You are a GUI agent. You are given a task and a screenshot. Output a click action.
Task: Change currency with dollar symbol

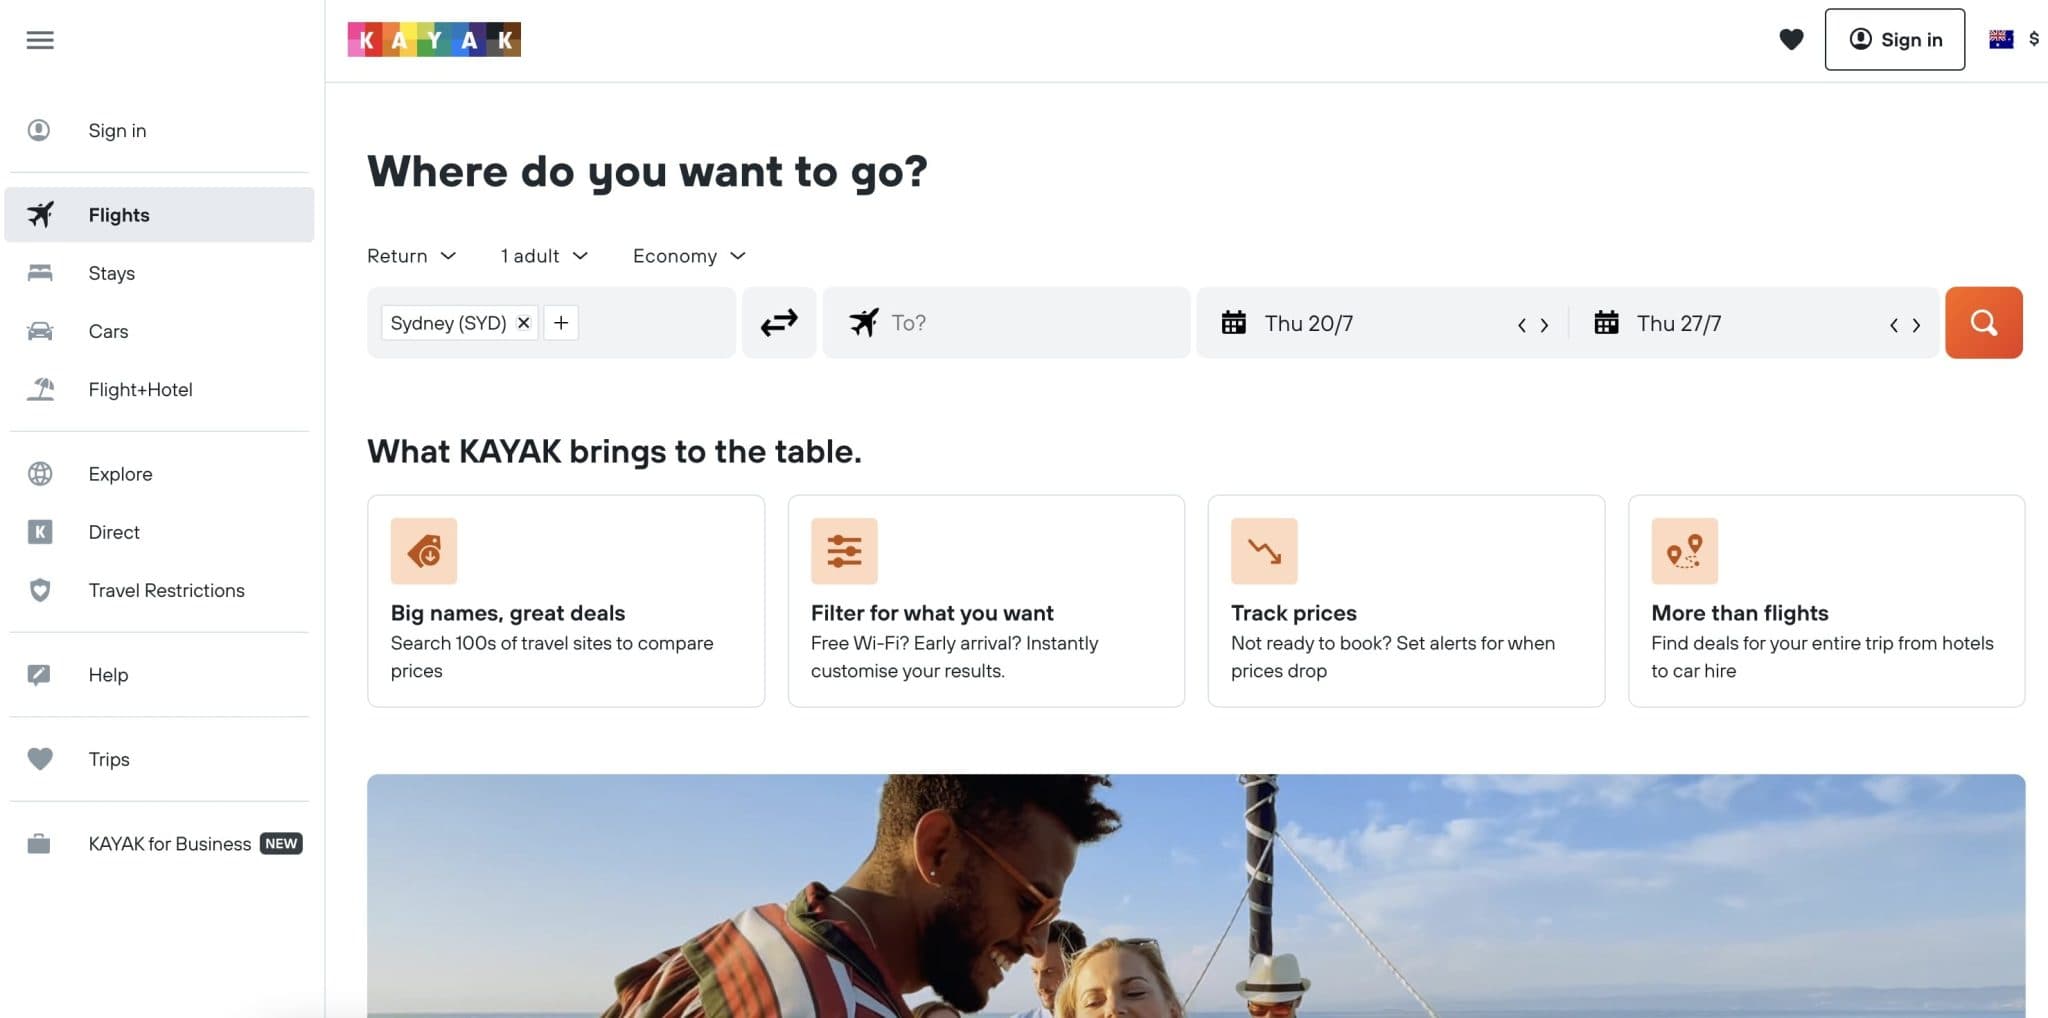click(2033, 39)
